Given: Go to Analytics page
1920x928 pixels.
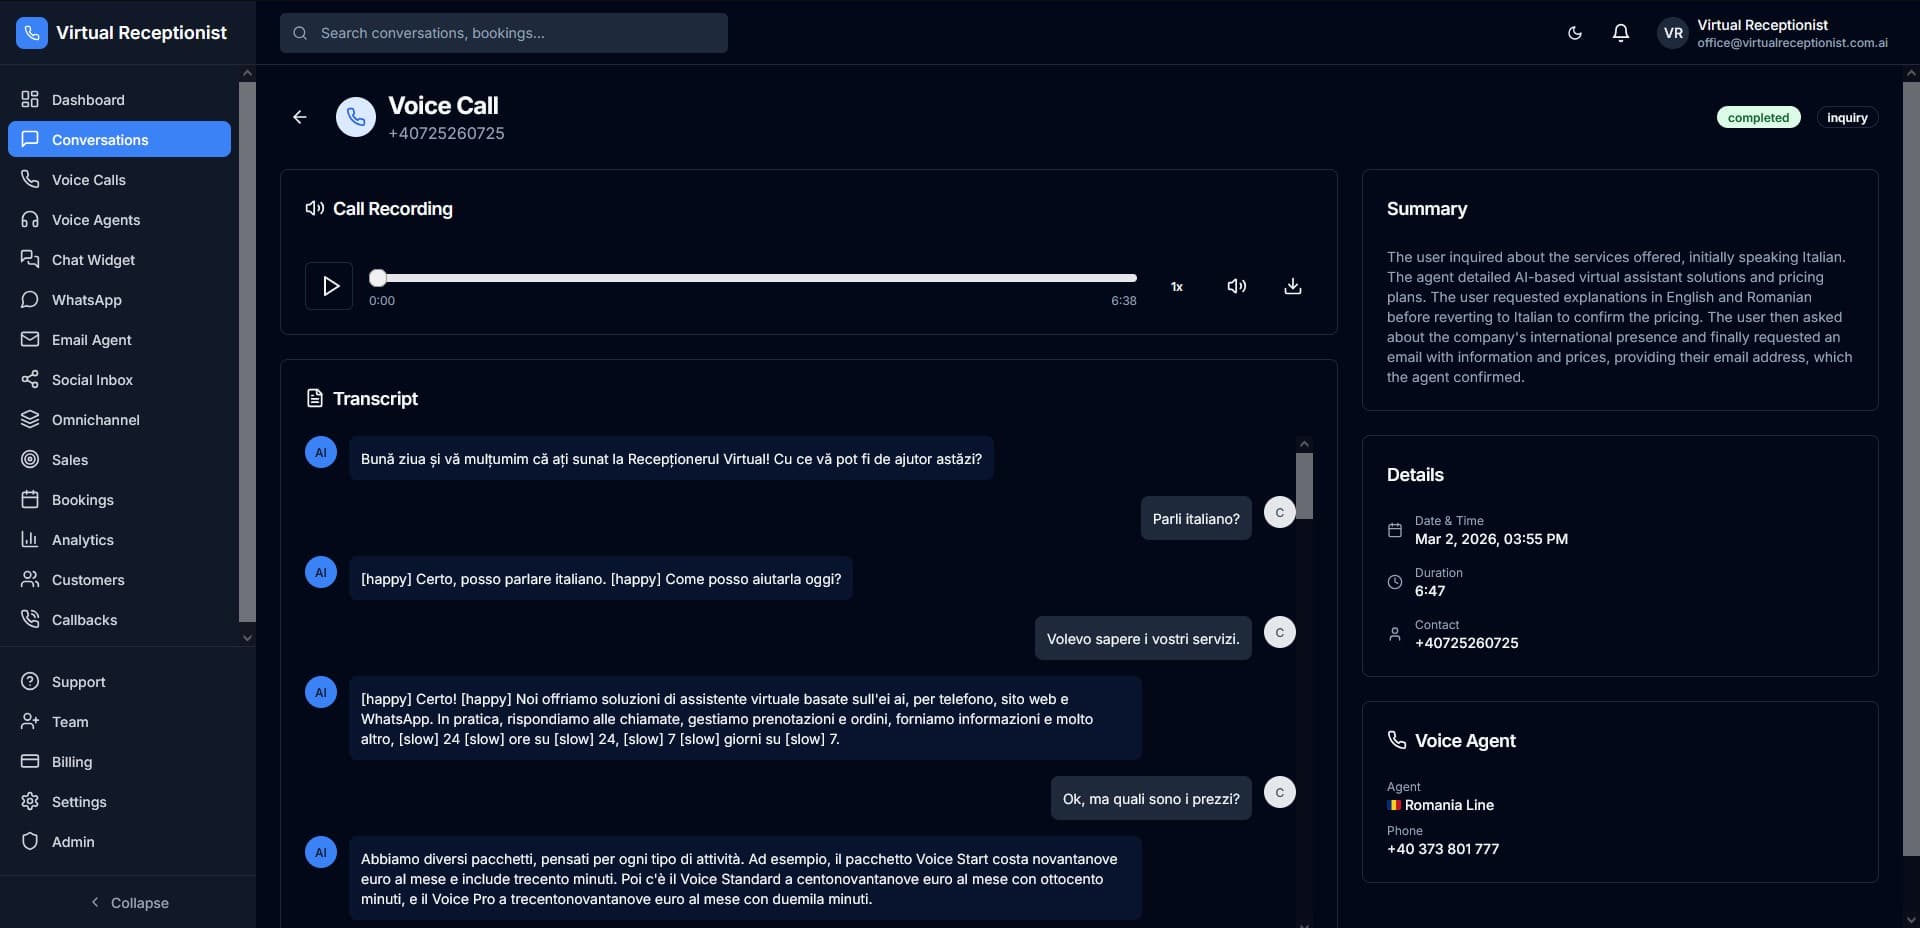Looking at the screenshot, I should click(x=83, y=540).
